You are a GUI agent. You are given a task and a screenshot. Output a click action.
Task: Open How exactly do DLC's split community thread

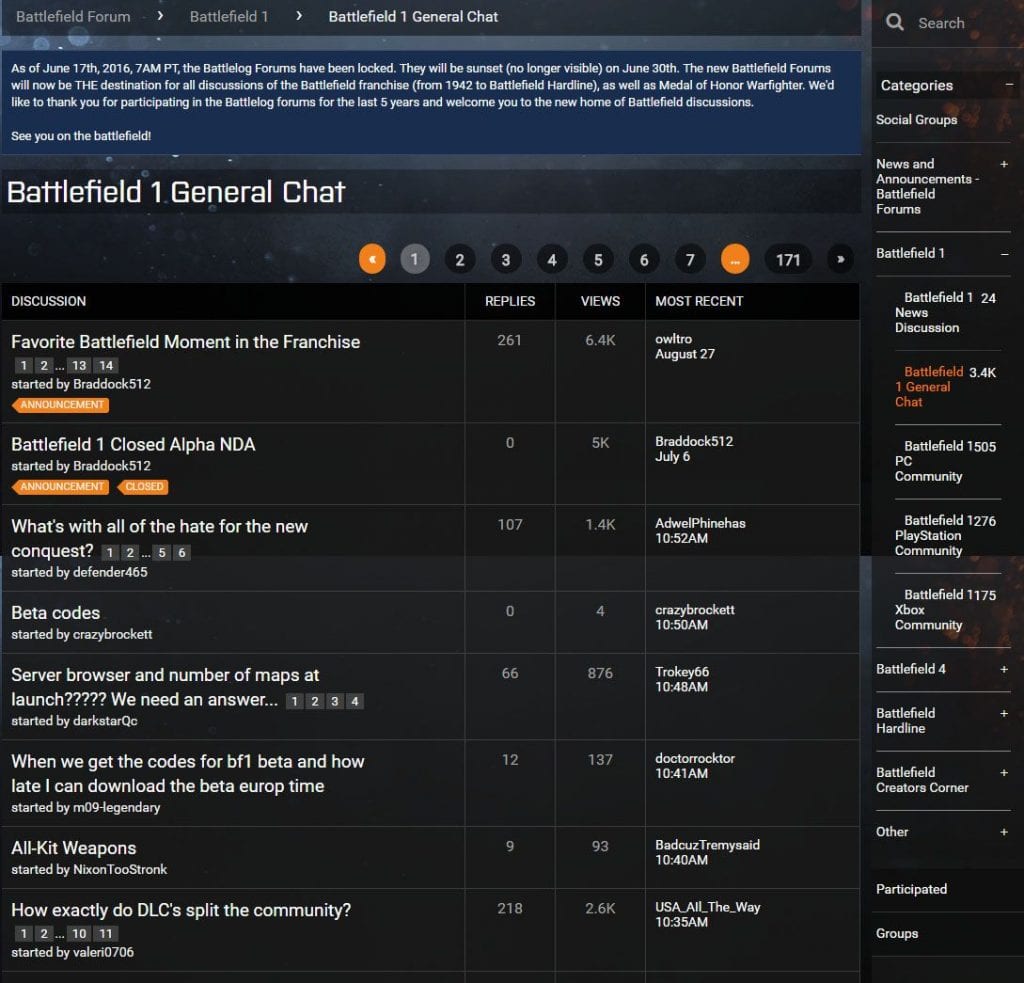tap(181, 910)
